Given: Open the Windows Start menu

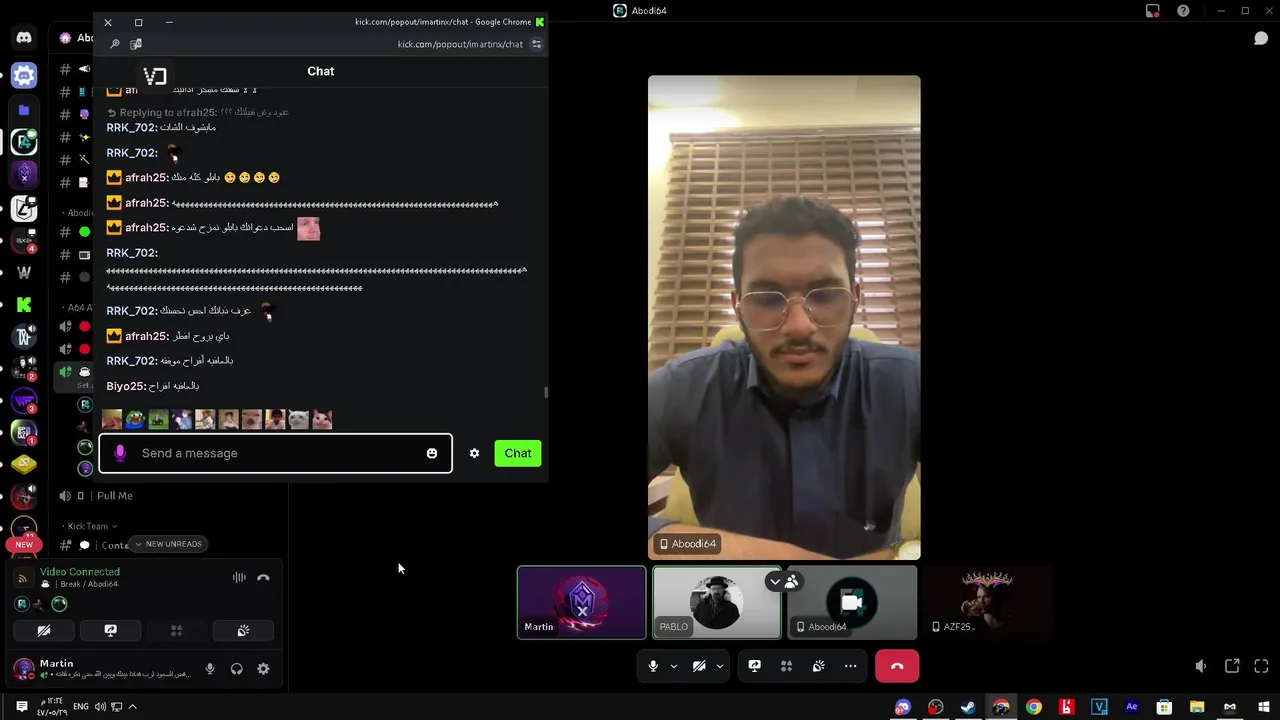Looking at the screenshot, I should click(1262, 707).
